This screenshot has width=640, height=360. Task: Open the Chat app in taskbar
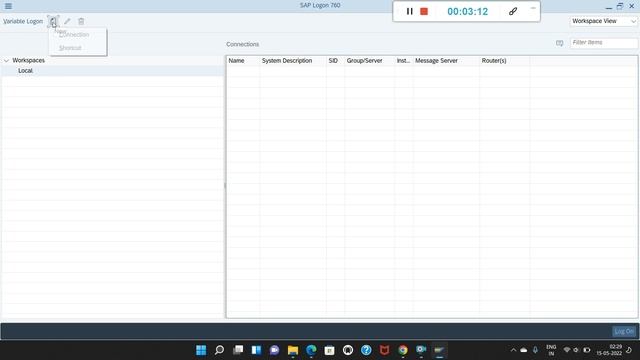pyautogui.click(x=274, y=350)
